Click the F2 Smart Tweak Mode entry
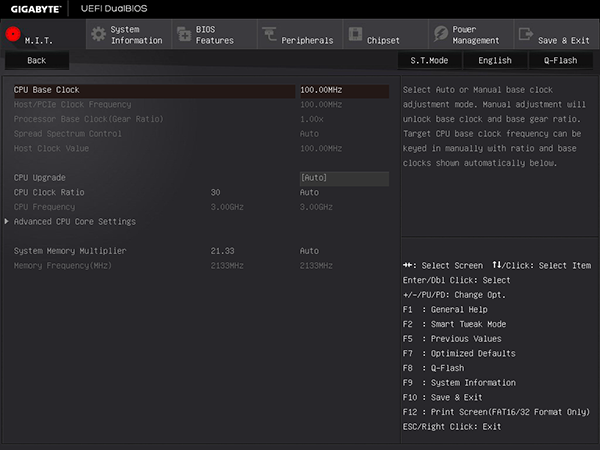Screen dimensions: 600x450 (454, 324)
